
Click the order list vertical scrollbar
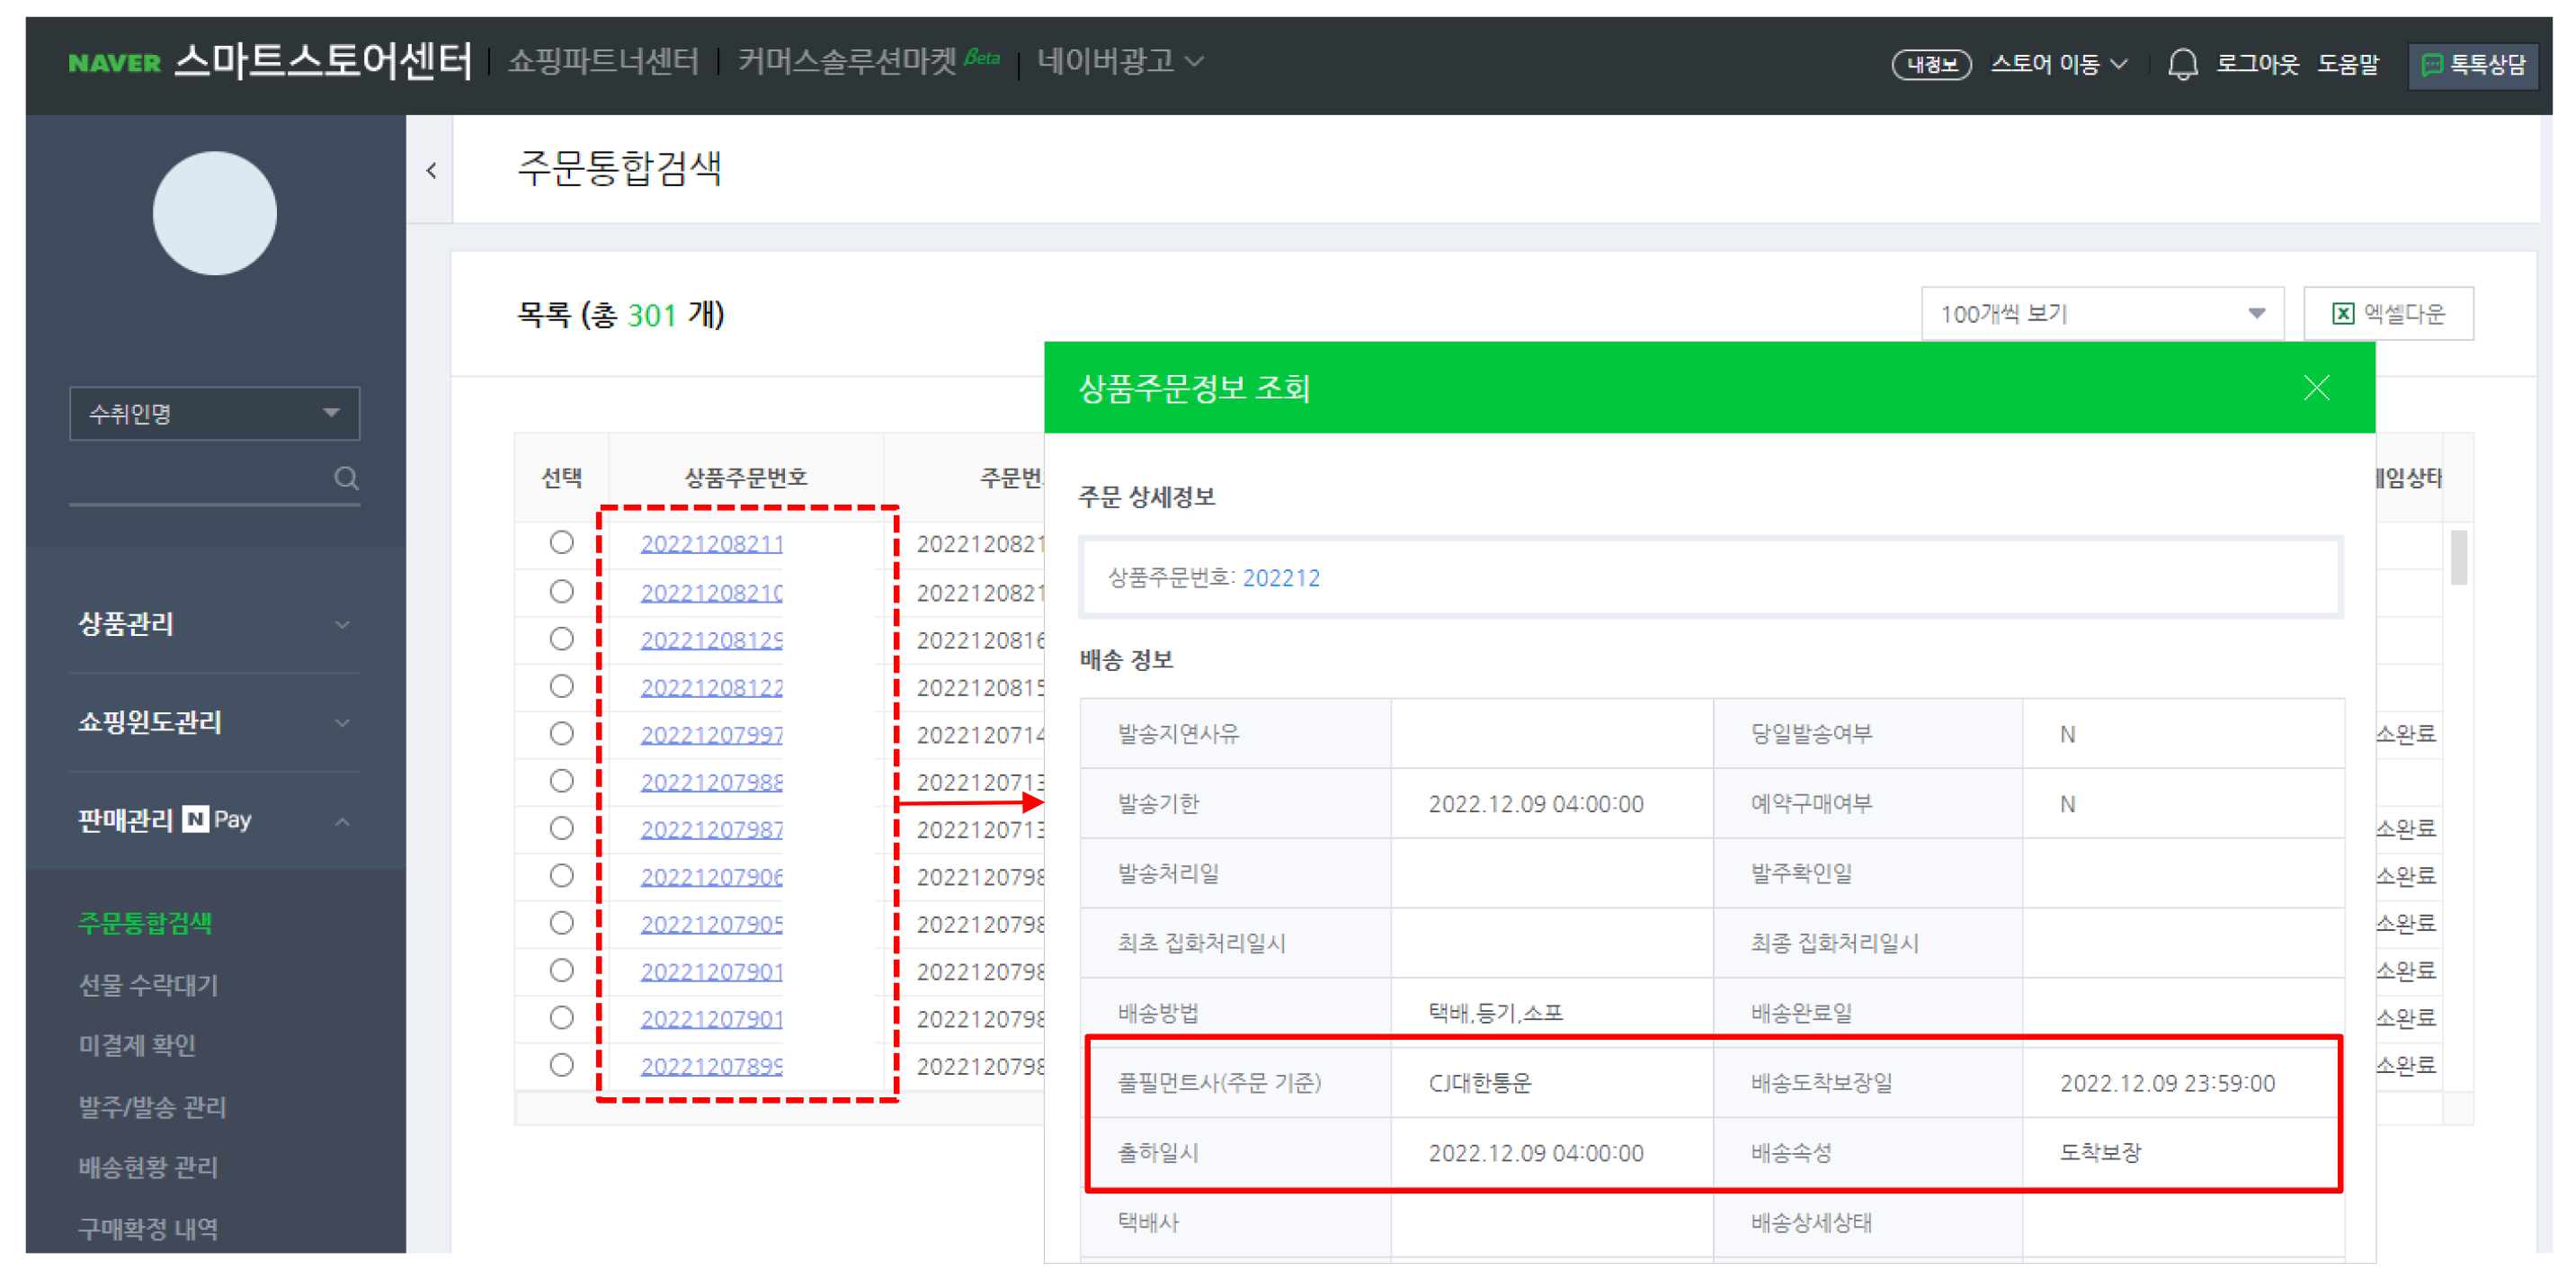click(x=2457, y=557)
